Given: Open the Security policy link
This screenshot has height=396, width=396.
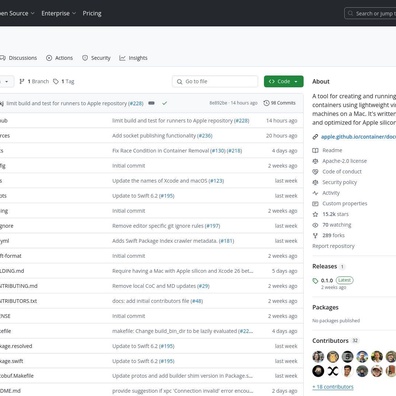Looking at the screenshot, I should 339,182.
